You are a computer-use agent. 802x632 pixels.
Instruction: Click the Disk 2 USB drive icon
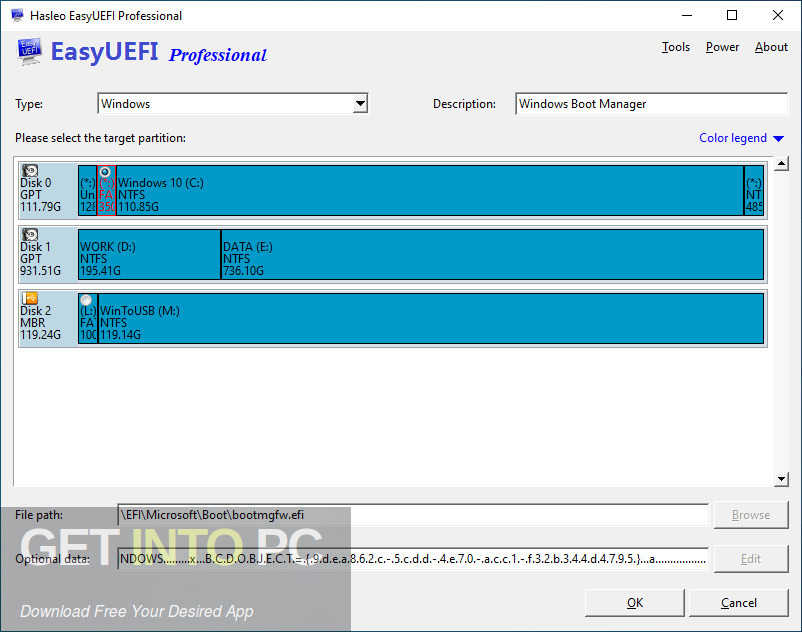30,298
